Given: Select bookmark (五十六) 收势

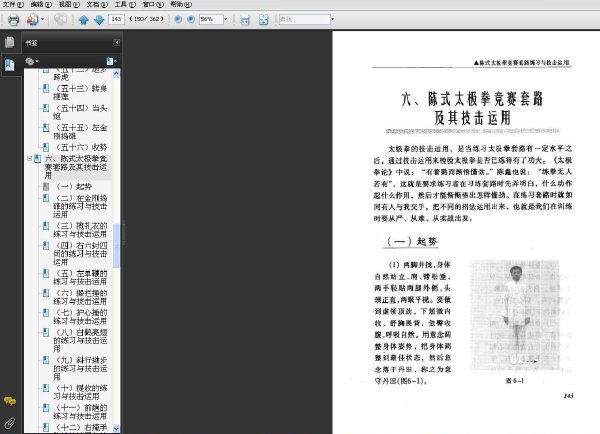Looking at the screenshot, I should tap(81, 147).
